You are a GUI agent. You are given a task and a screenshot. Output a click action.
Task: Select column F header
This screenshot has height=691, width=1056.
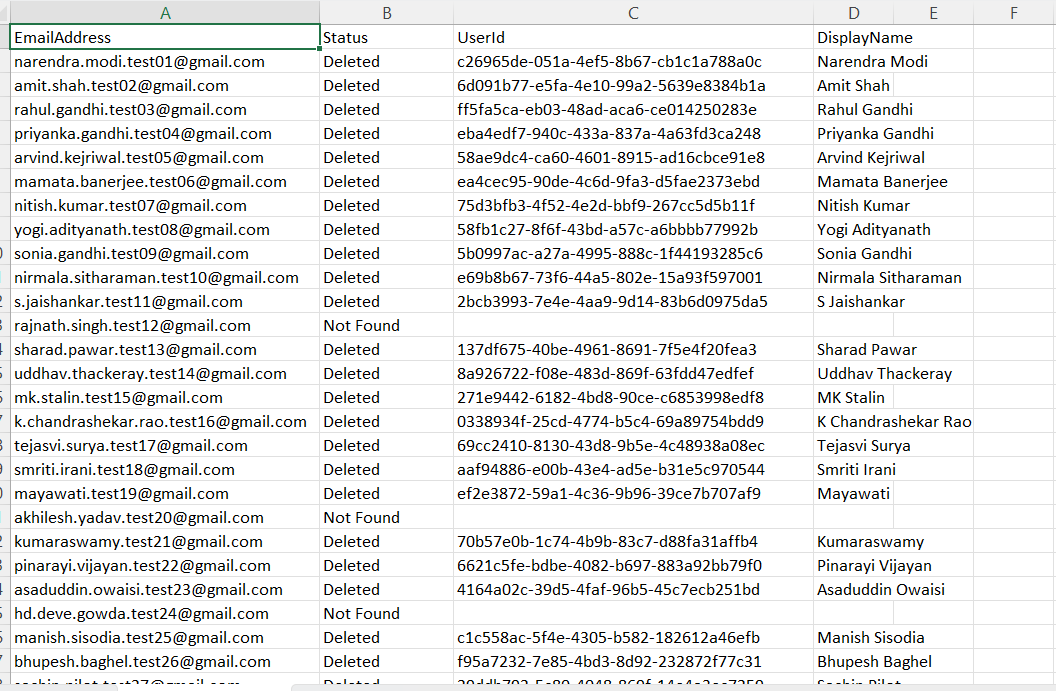(x=1014, y=12)
